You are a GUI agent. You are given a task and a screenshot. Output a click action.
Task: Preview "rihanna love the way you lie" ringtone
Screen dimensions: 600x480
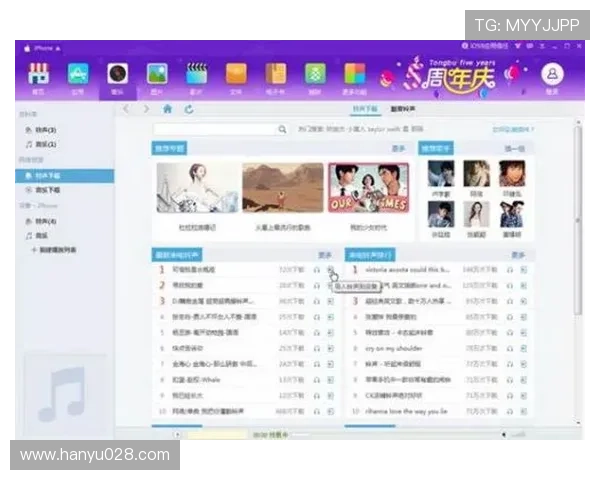click(510, 411)
